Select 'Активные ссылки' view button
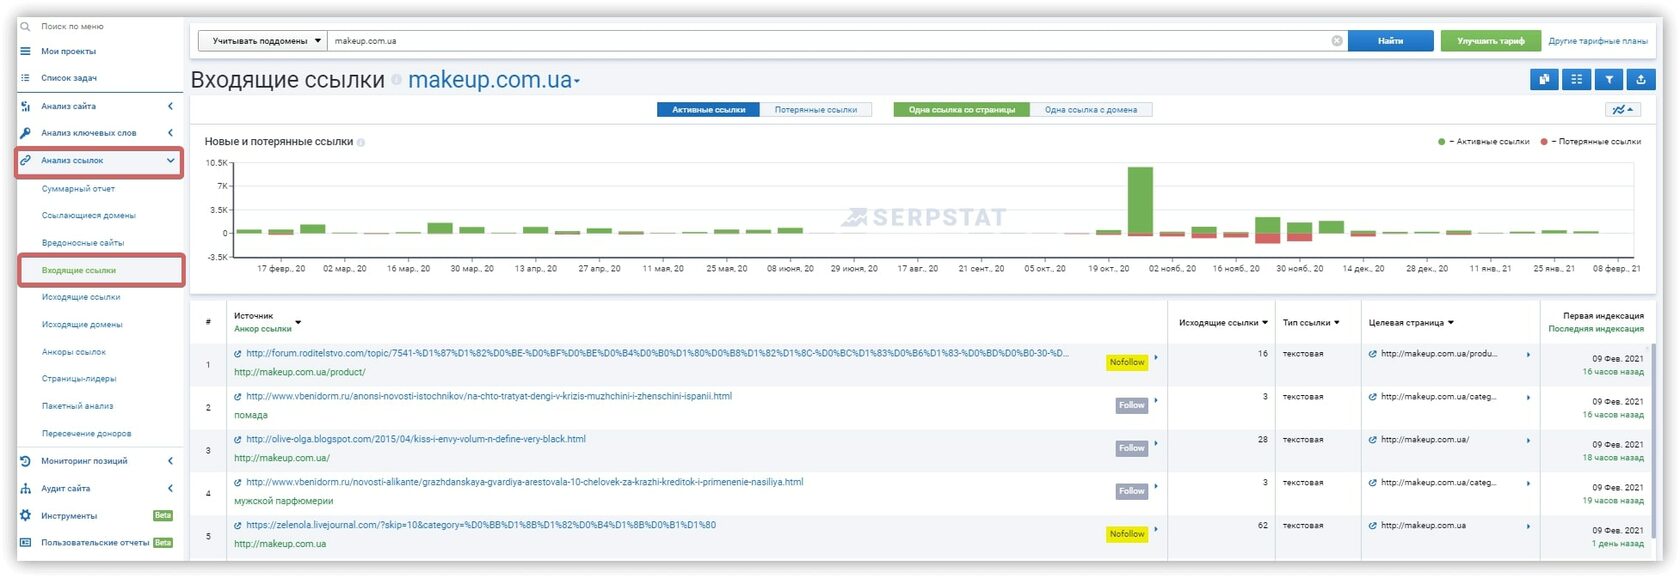 point(708,110)
